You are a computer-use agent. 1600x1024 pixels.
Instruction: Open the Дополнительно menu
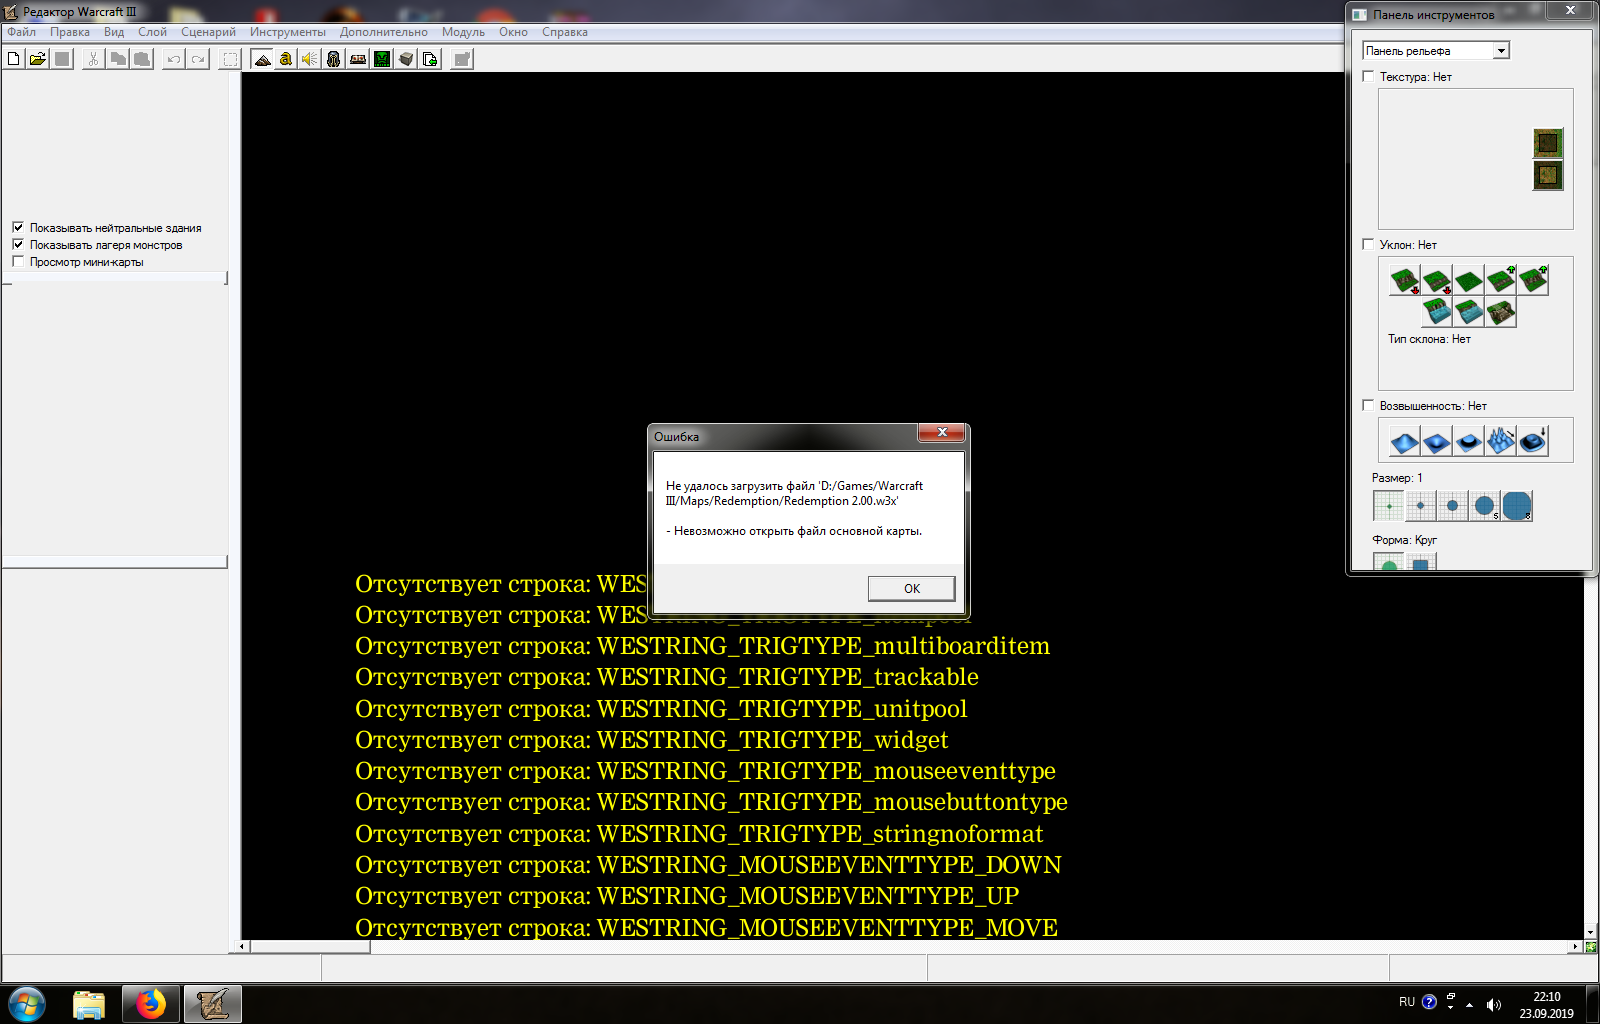pos(384,32)
